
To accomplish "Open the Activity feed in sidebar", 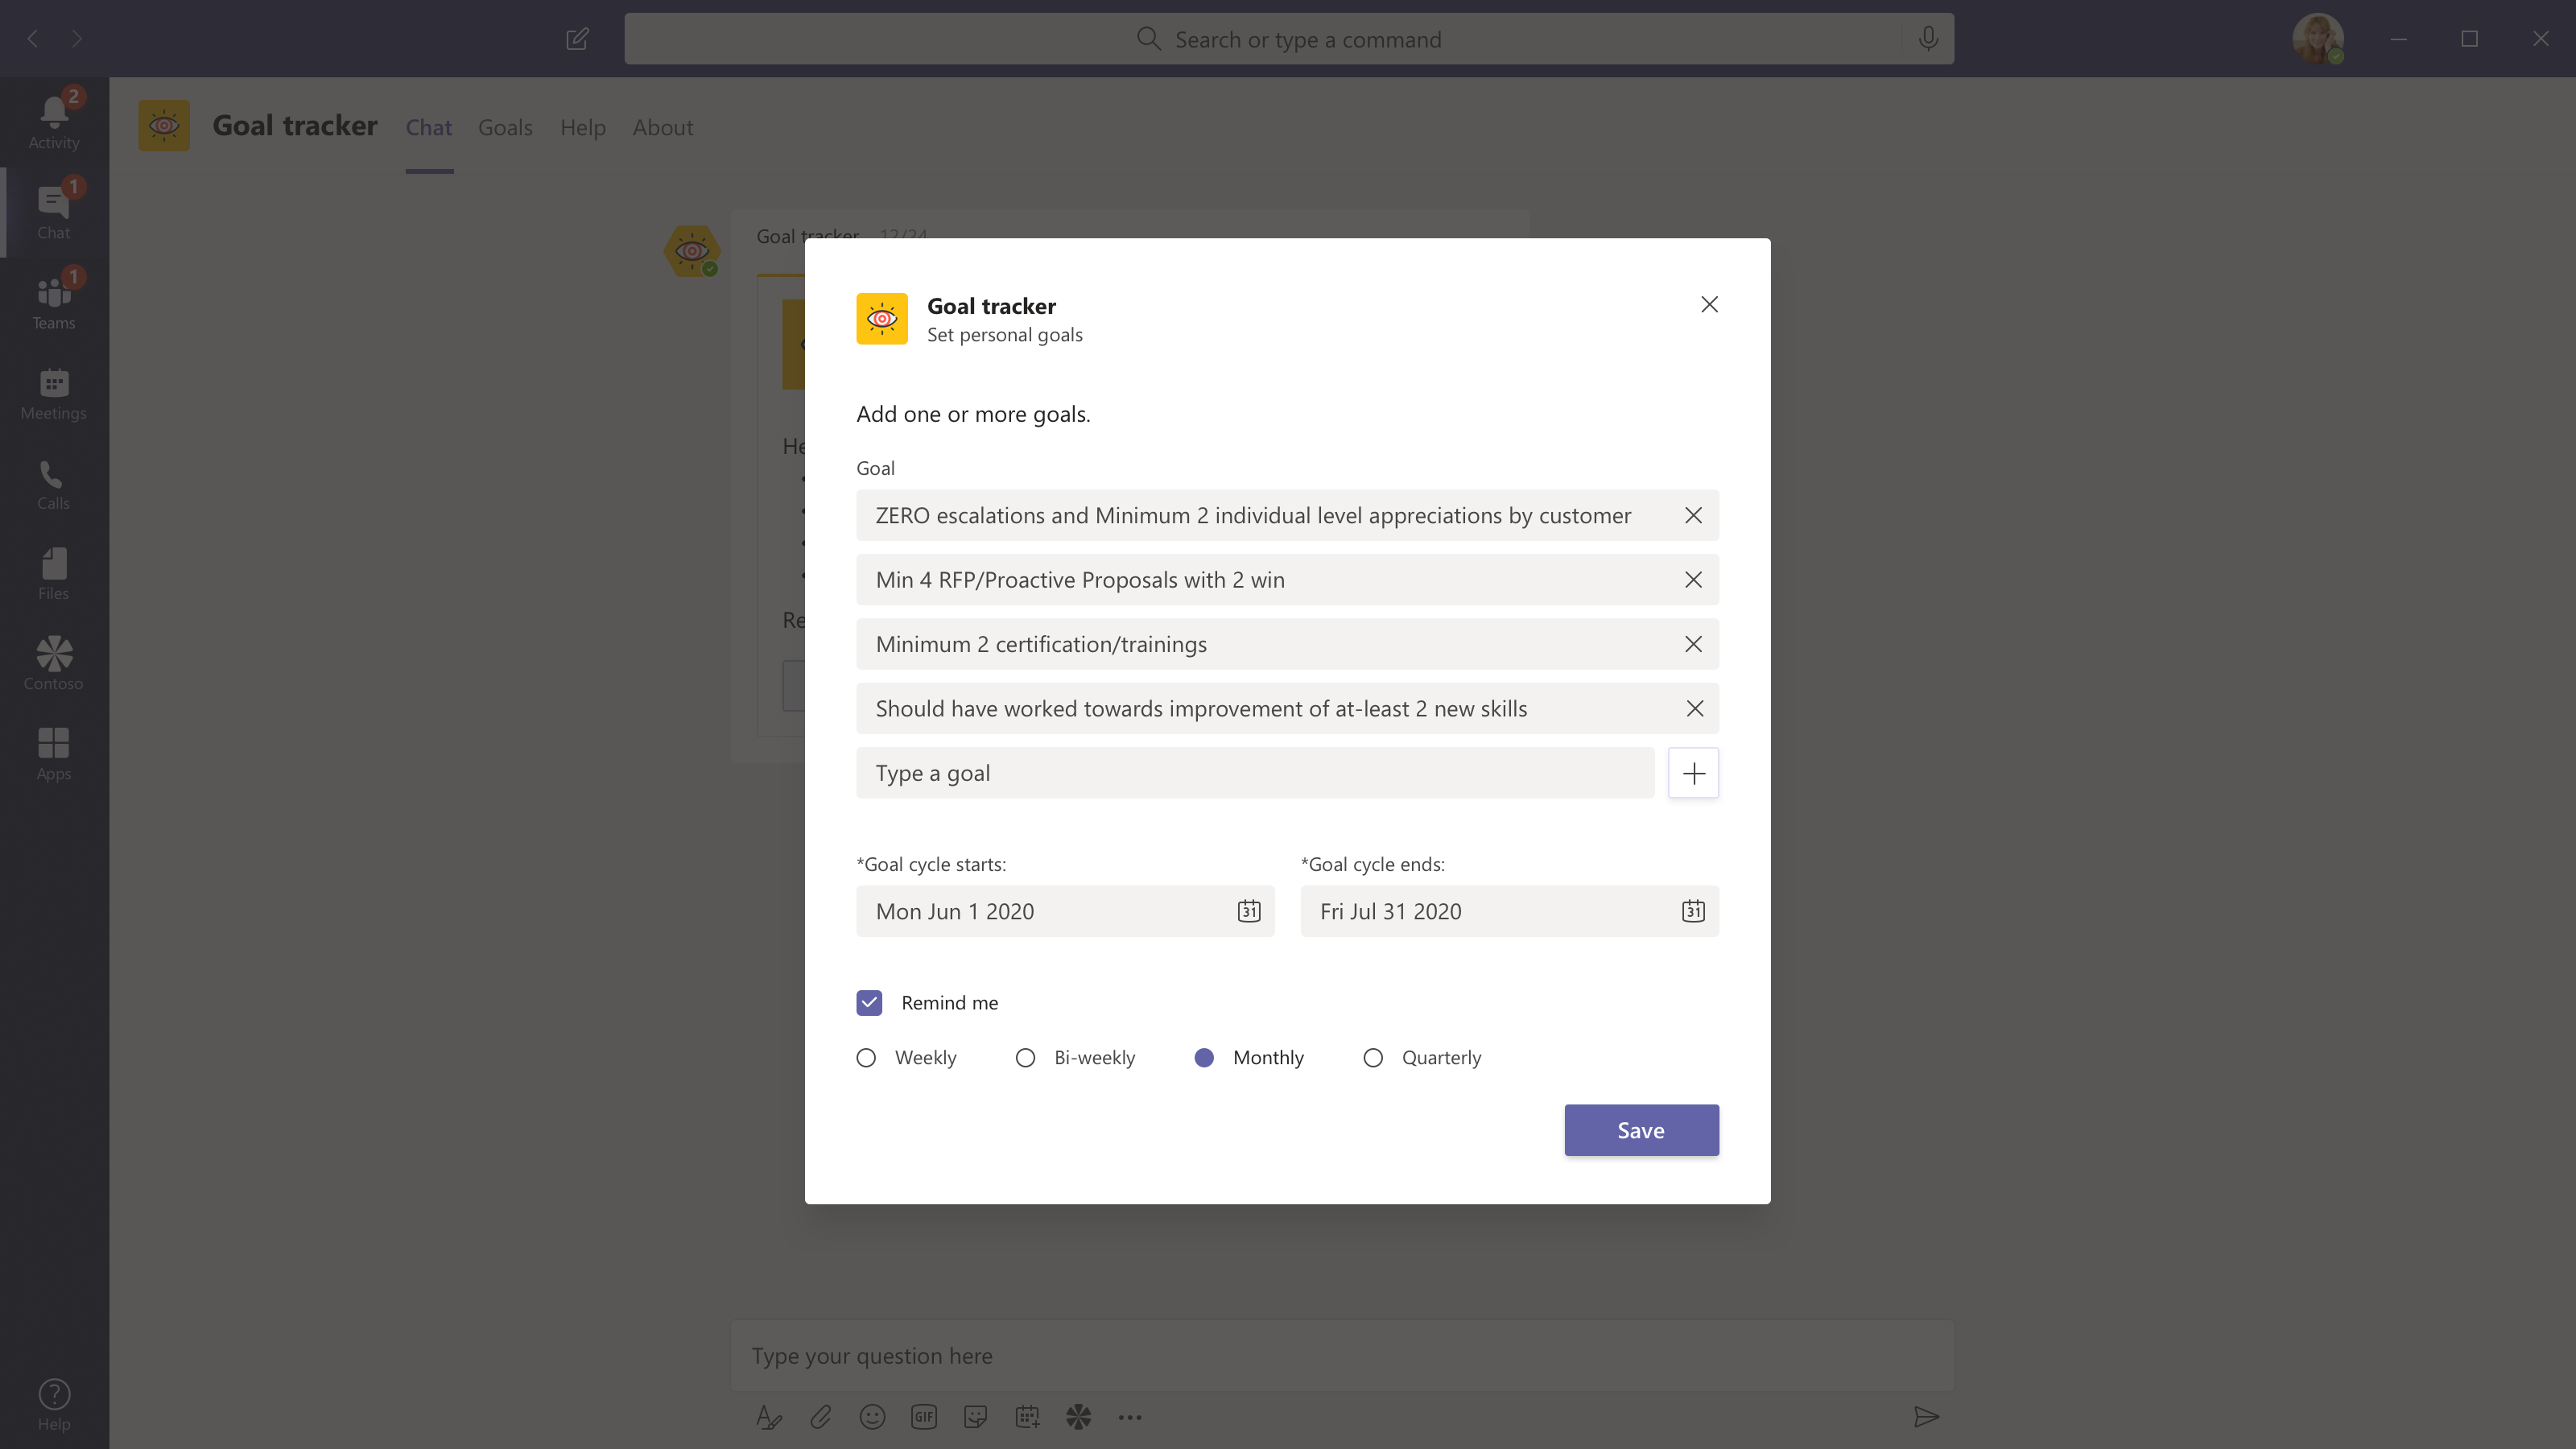I will 54,122.
